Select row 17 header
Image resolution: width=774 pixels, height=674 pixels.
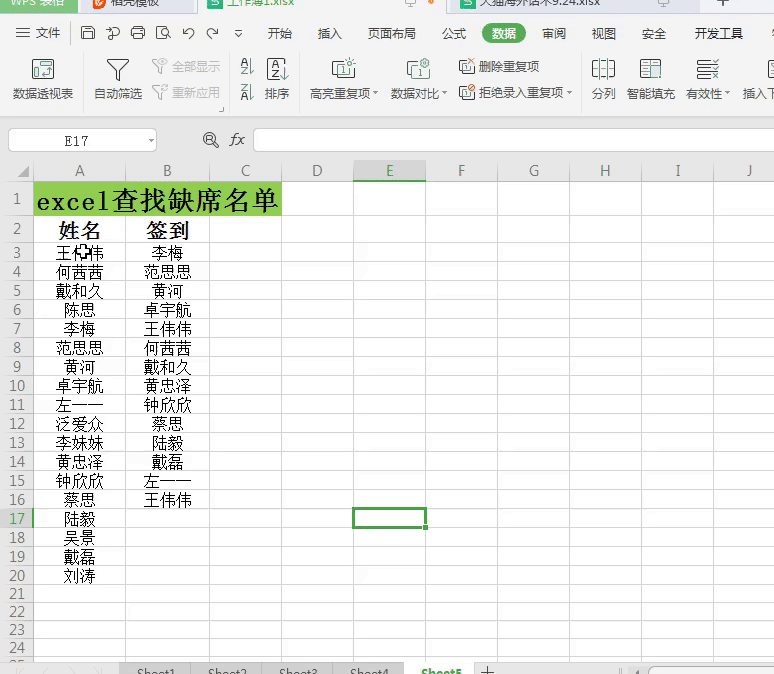coord(17,518)
